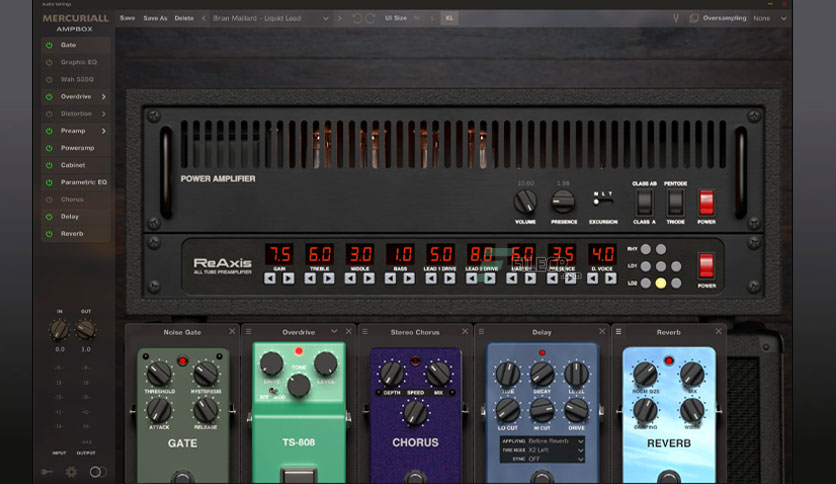Open the Oversampling dropdown set to None

769,18
